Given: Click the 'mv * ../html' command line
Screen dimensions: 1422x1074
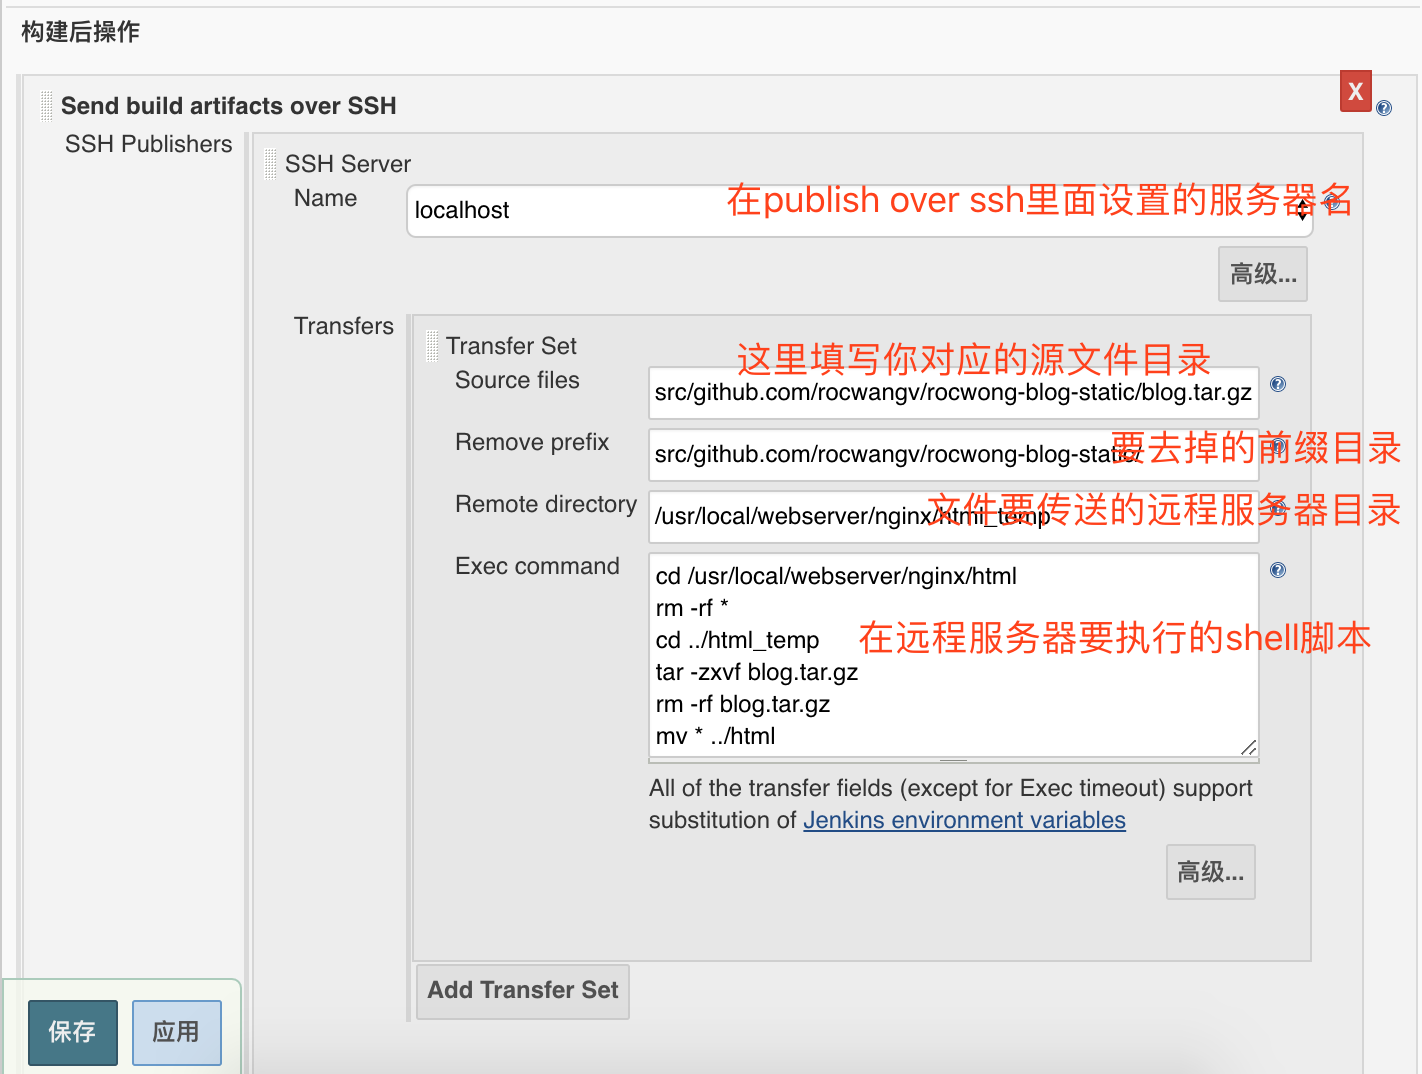Looking at the screenshot, I should pyautogui.click(x=716, y=736).
